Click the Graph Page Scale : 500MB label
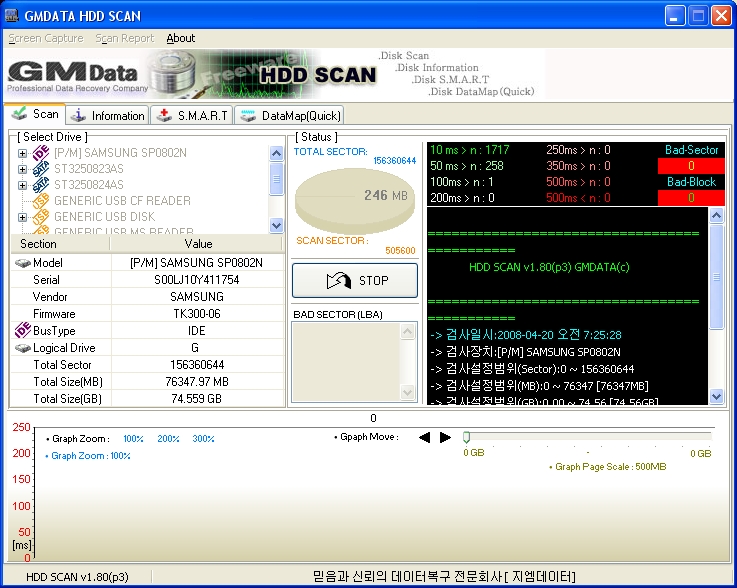 coord(608,467)
